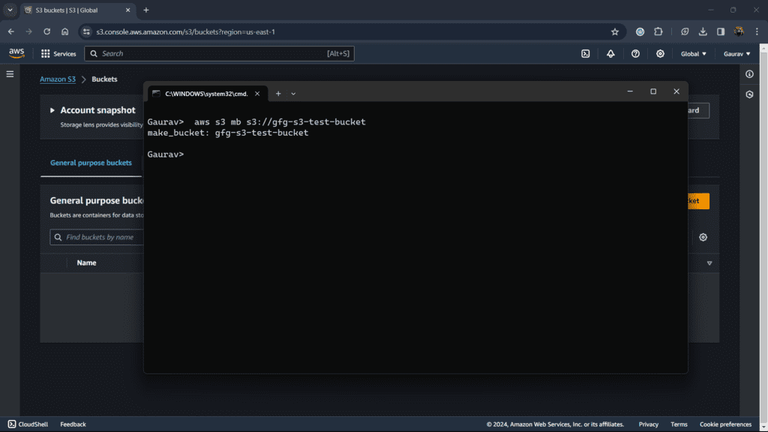Open the Chrome three-dot menu
The height and width of the screenshot is (432, 768).
[x=757, y=31]
